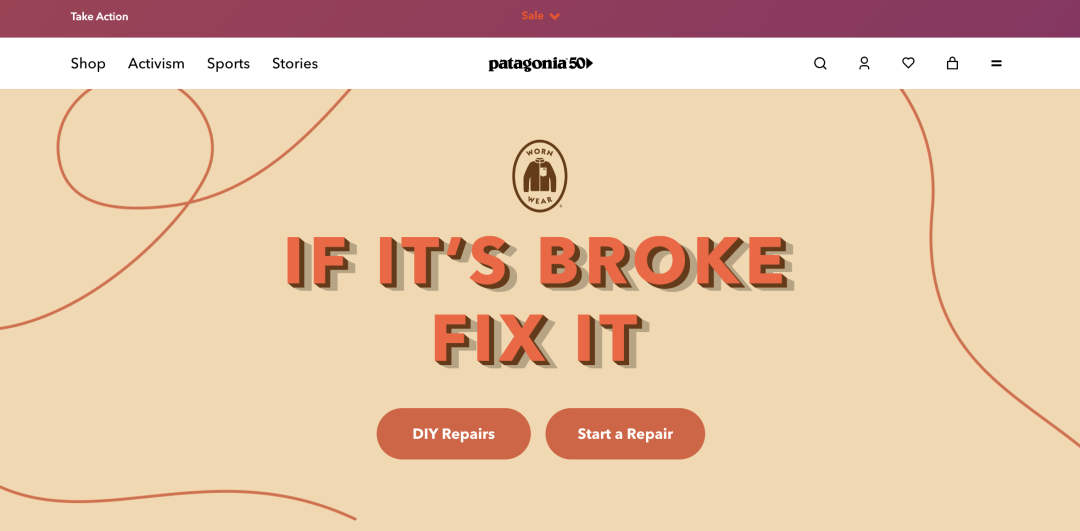Open the hamburger menu icon
This screenshot has height=531, width=1080.
[996, 63]
